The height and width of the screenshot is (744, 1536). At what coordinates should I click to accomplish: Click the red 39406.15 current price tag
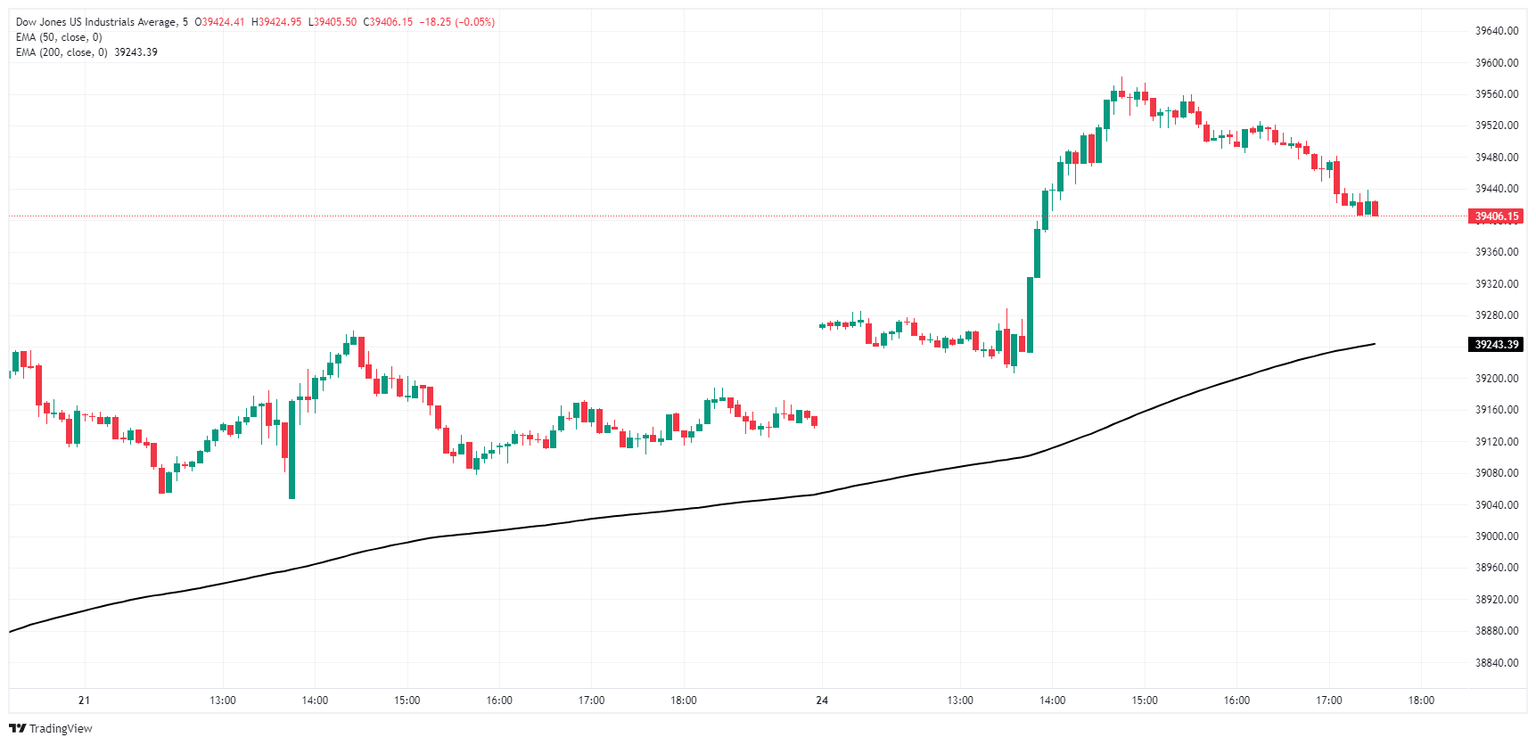[x=1495, y=216]
